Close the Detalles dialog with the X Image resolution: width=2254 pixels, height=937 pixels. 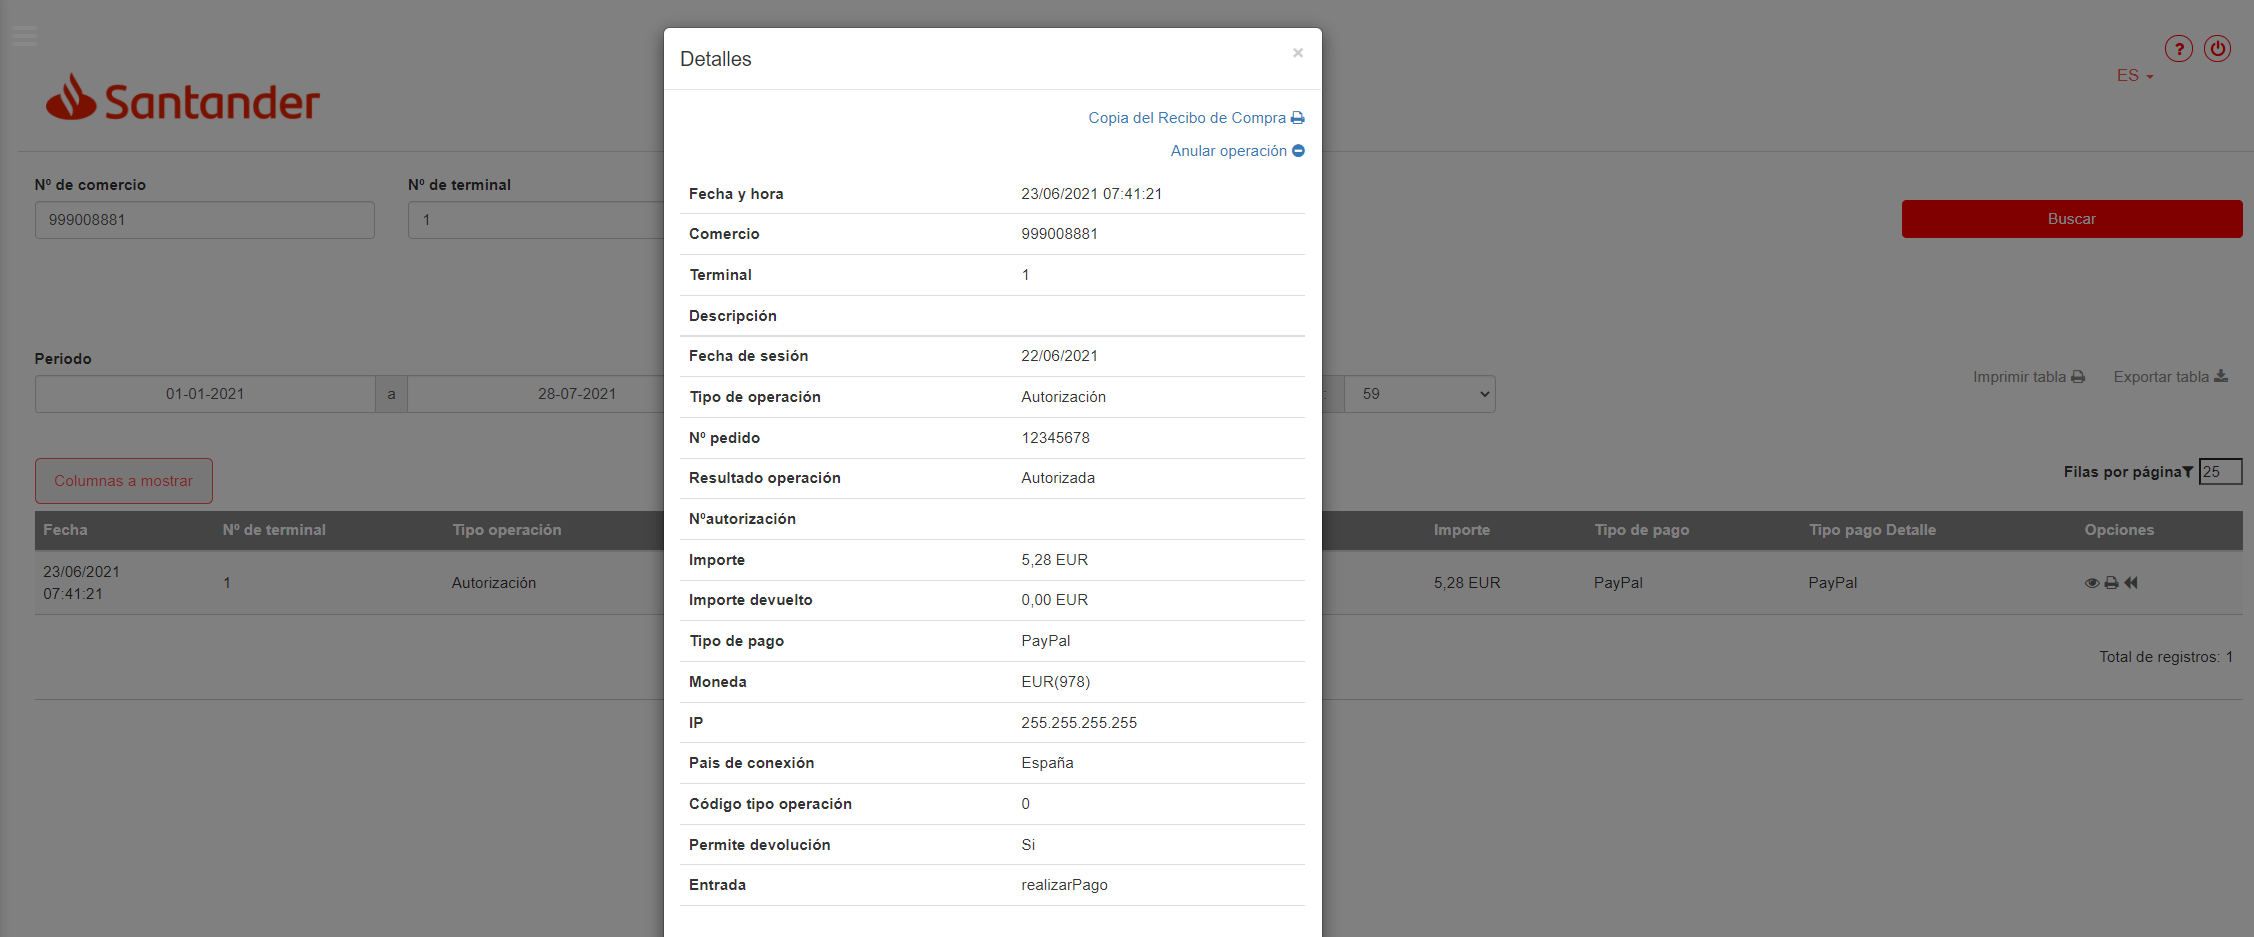tap(1297, 53)
